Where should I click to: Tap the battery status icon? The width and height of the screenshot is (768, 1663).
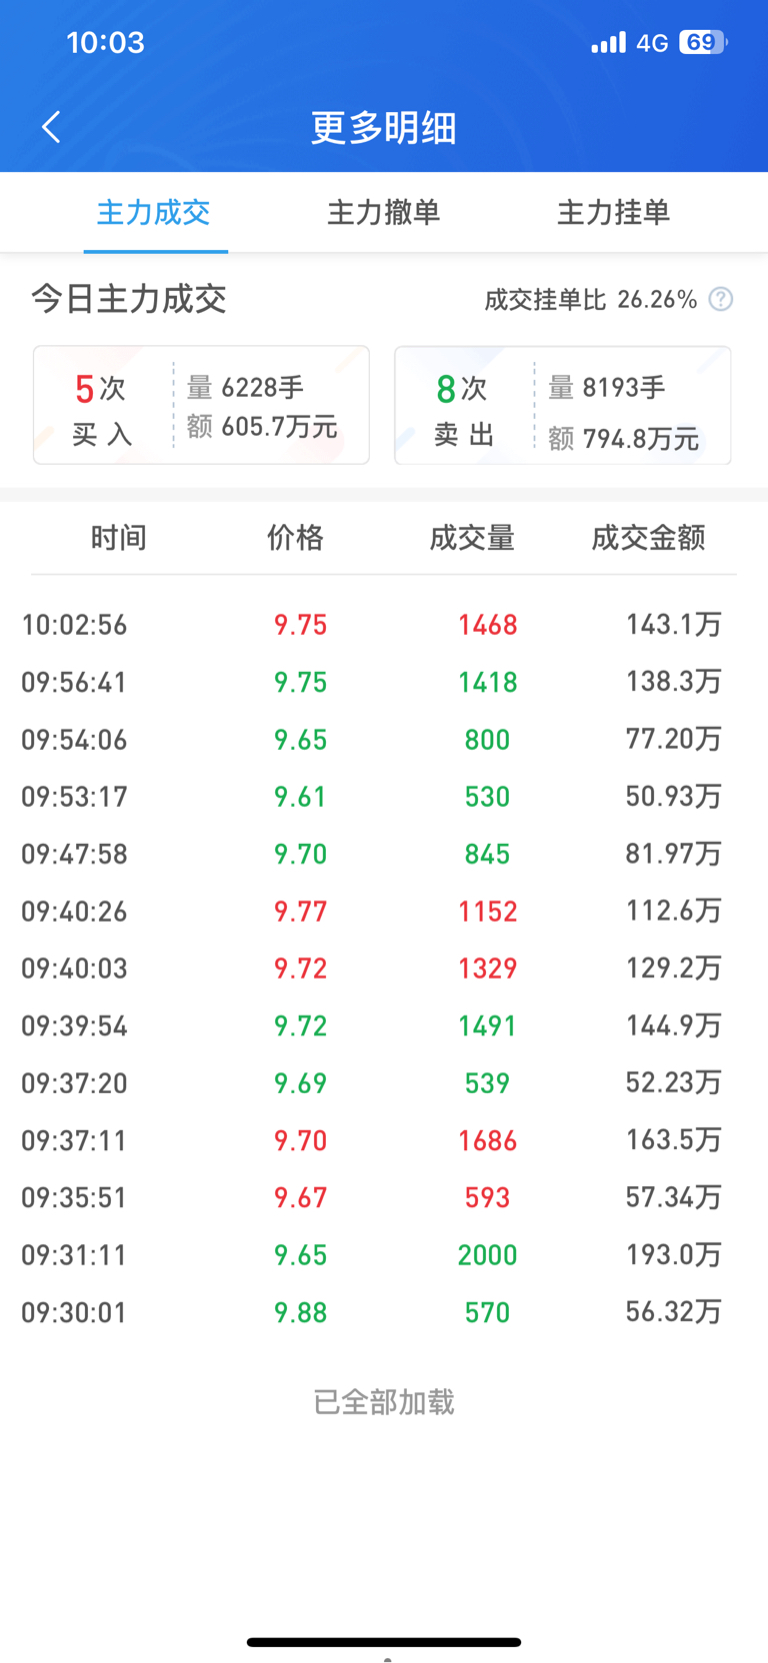coord(703,42)
